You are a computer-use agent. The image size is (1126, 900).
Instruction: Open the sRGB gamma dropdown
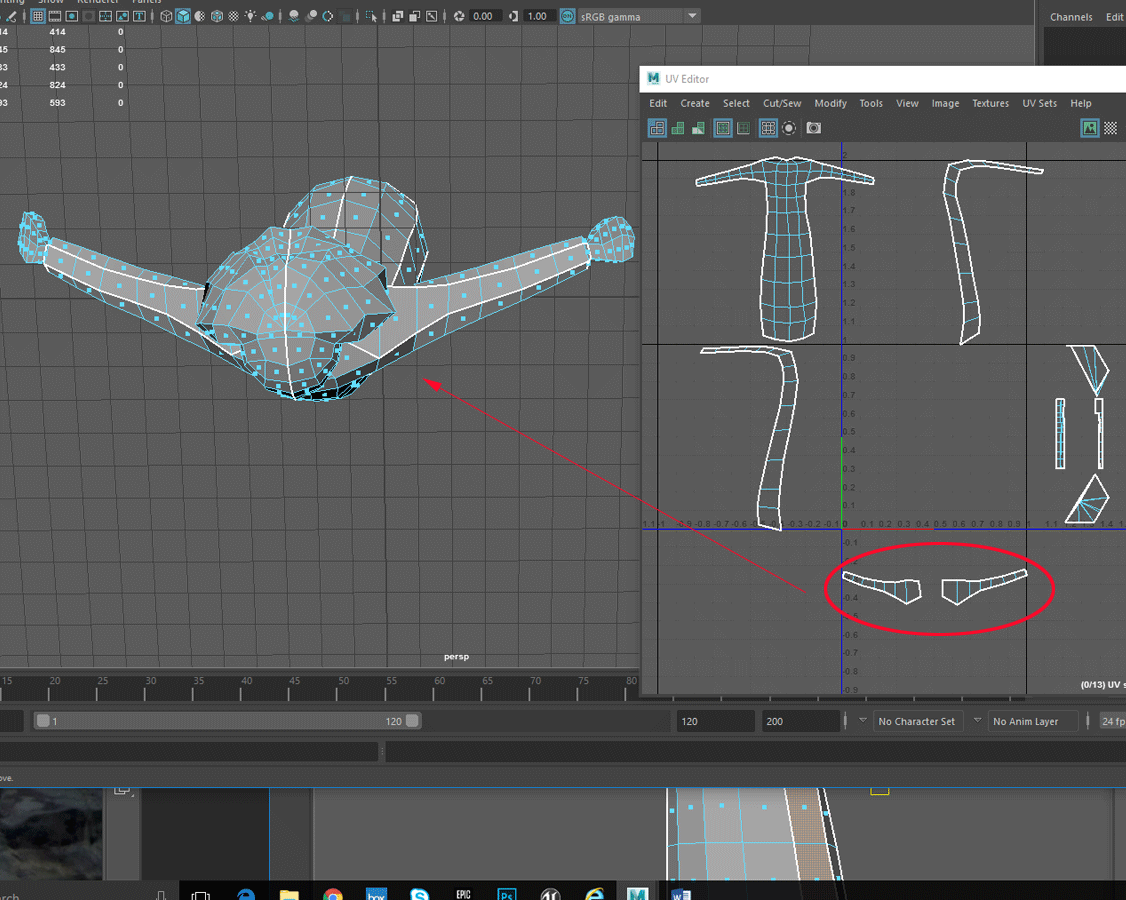639,16
